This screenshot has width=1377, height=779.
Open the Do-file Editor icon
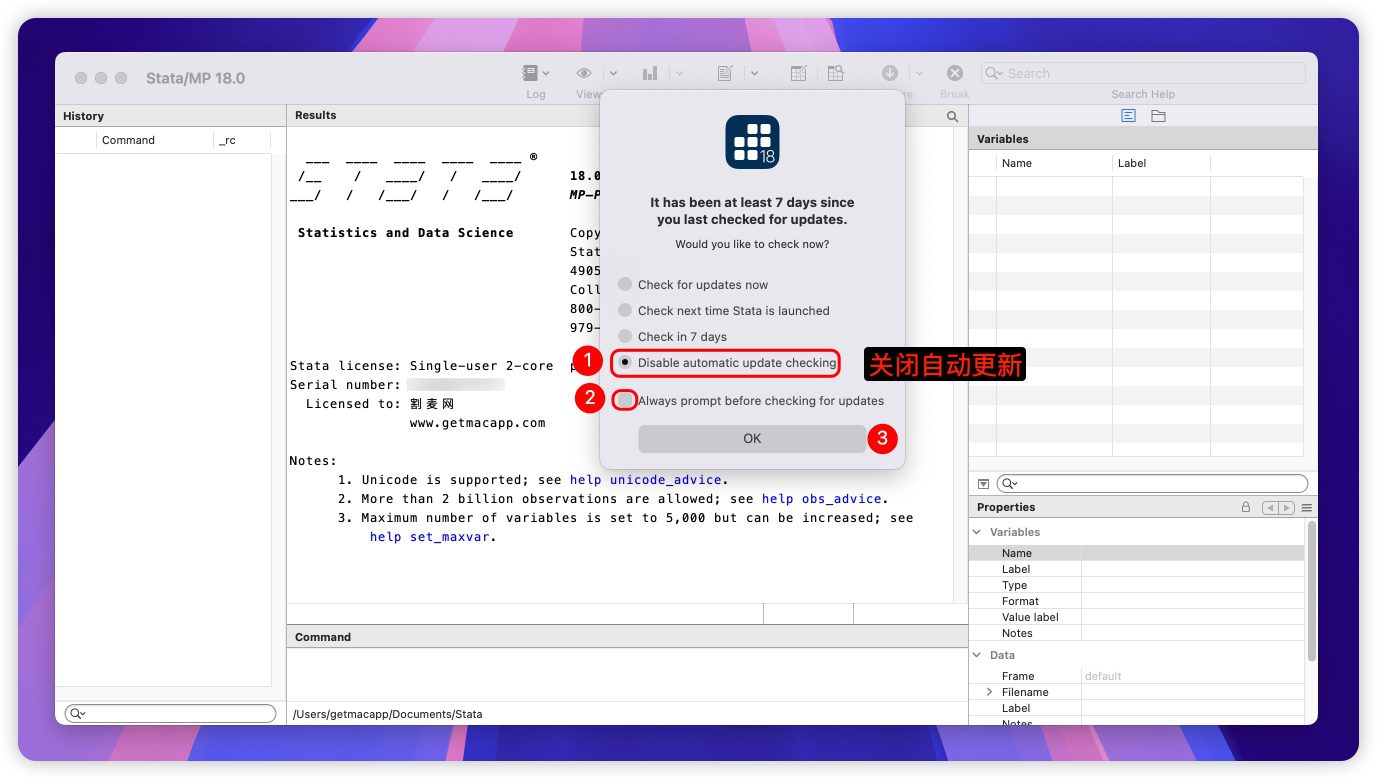pyautogui.click(x=725, y=73)
